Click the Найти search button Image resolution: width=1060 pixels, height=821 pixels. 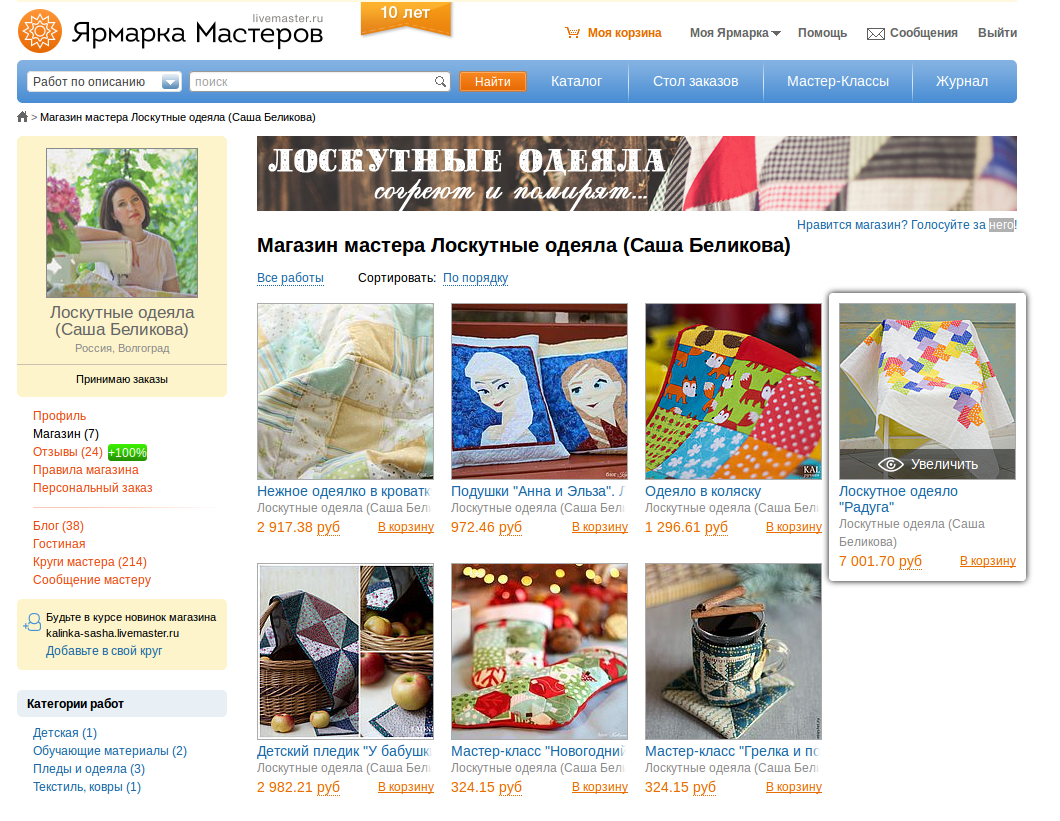pyautogui.click(x=492, y=82)
